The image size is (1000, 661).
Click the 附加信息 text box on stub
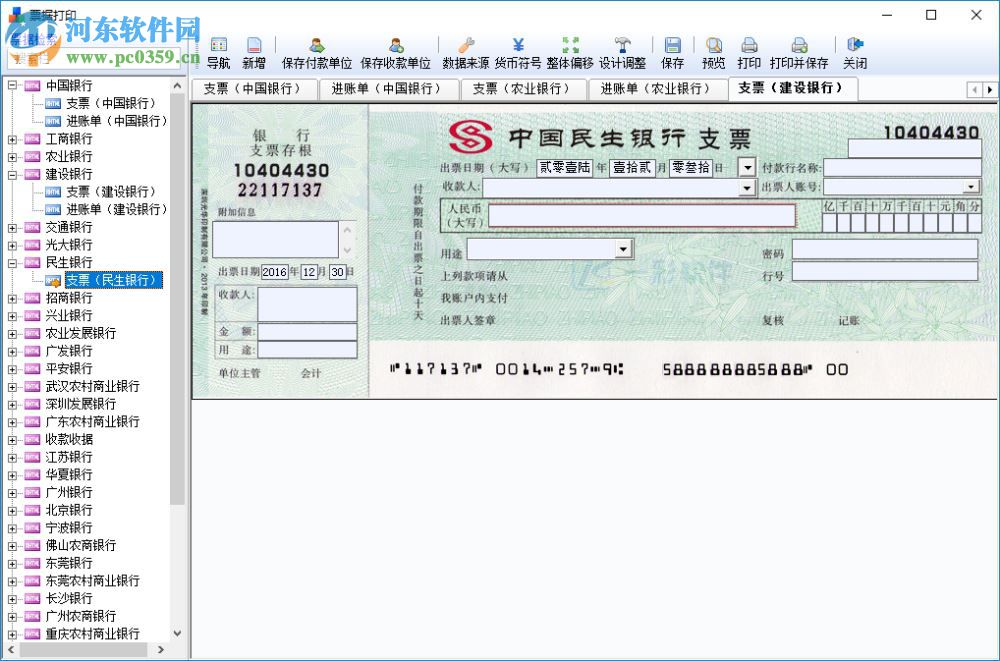pyautogui.click(x=276, y=240)
